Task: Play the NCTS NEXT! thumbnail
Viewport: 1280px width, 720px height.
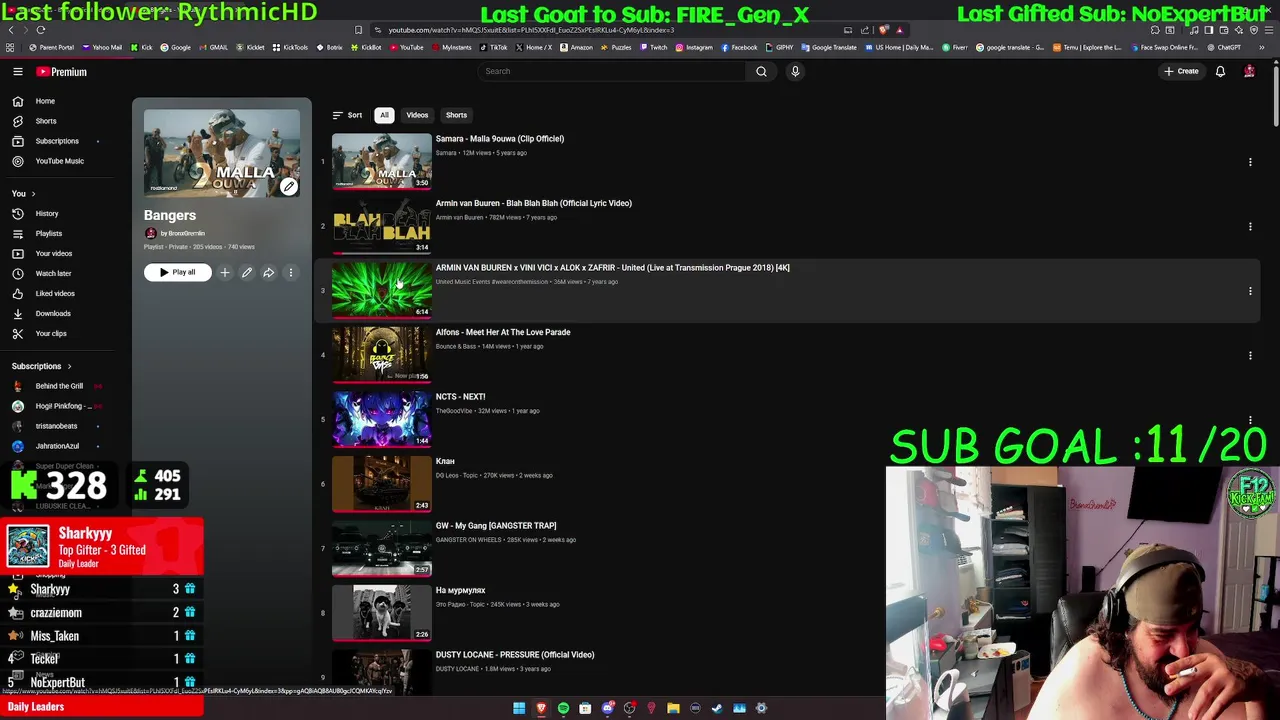Action: pos(382,419)
